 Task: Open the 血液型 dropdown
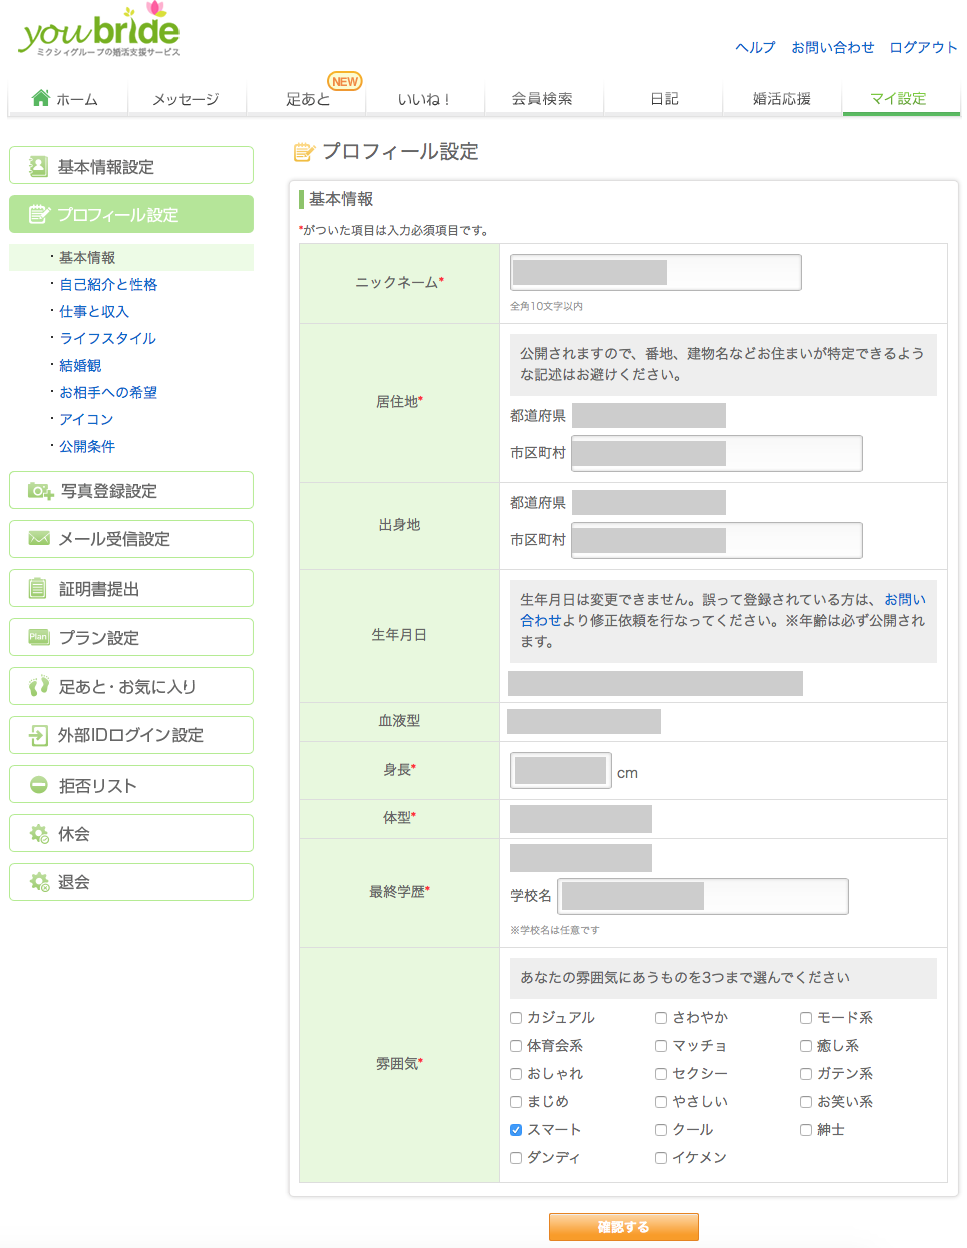(584, 721)
